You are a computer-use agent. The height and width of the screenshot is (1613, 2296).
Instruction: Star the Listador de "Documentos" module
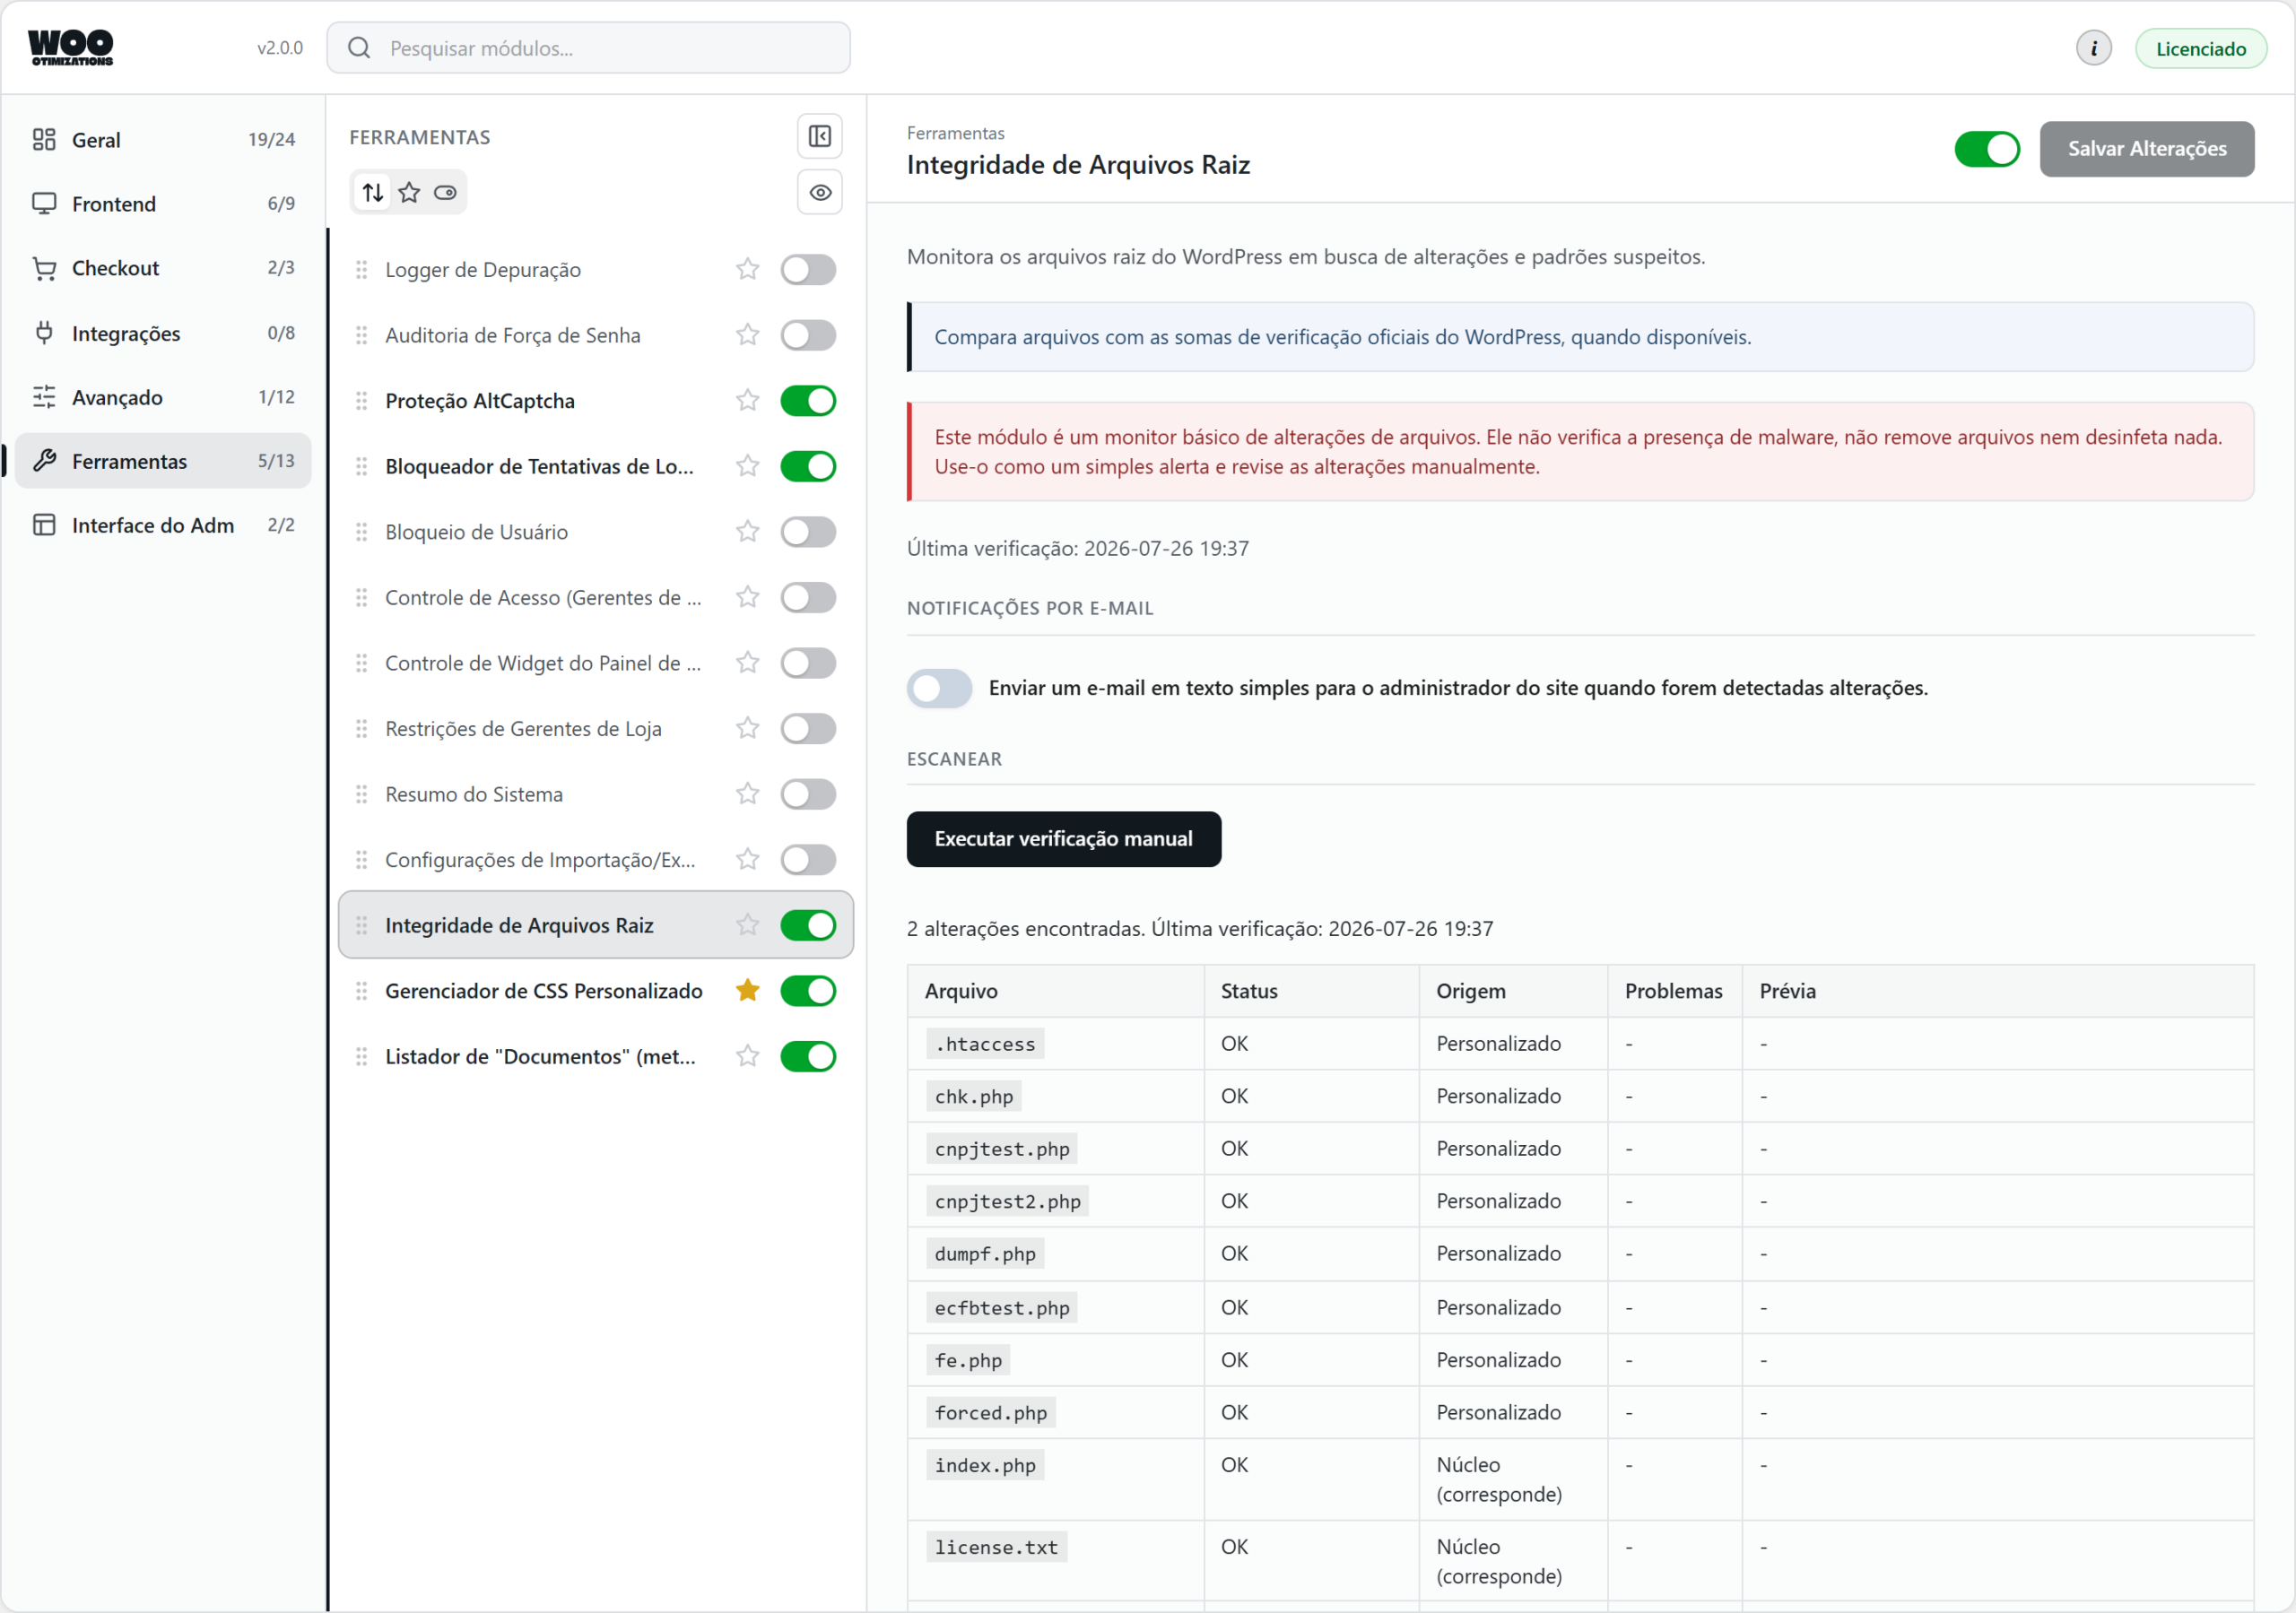[747, 1056]
